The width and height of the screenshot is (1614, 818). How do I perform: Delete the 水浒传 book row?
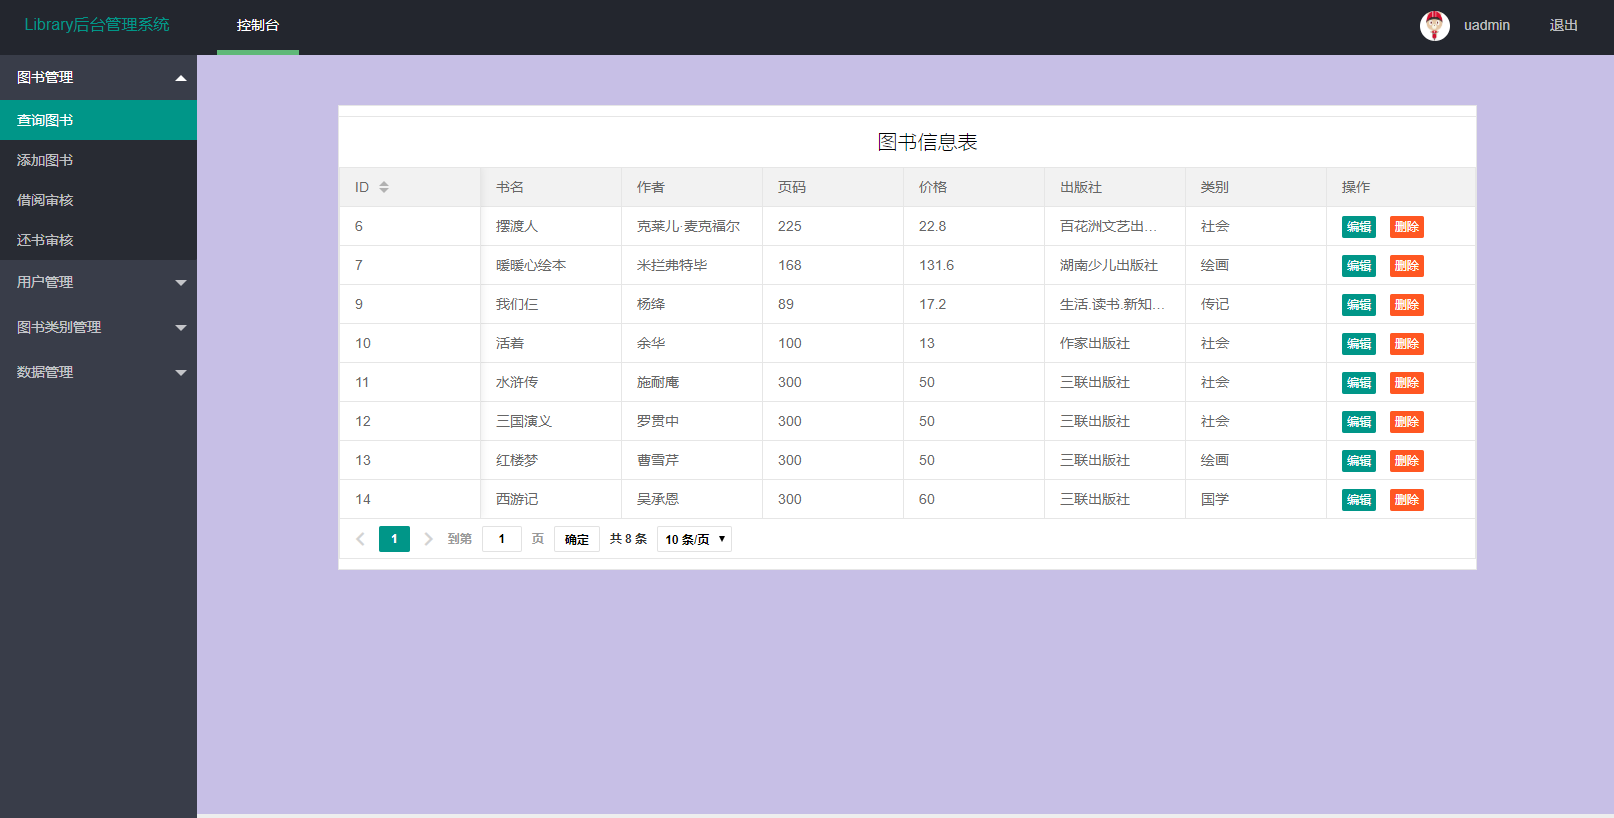coord(1406,383)
